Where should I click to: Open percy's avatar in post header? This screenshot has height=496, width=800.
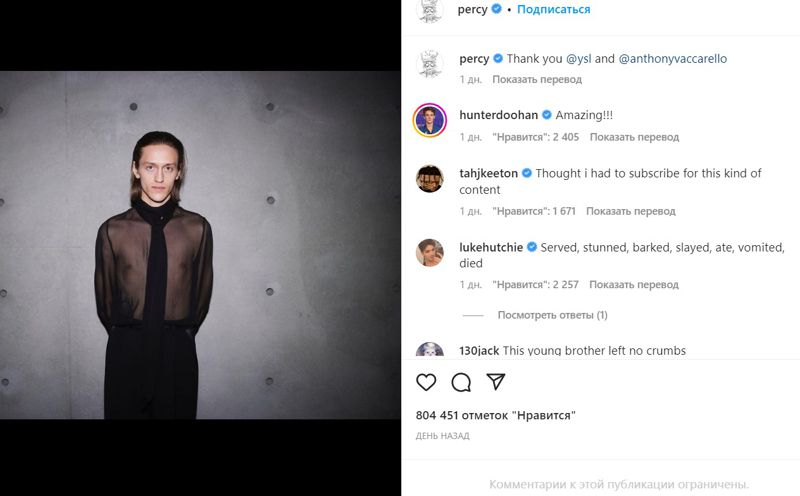tap(430, 10)
